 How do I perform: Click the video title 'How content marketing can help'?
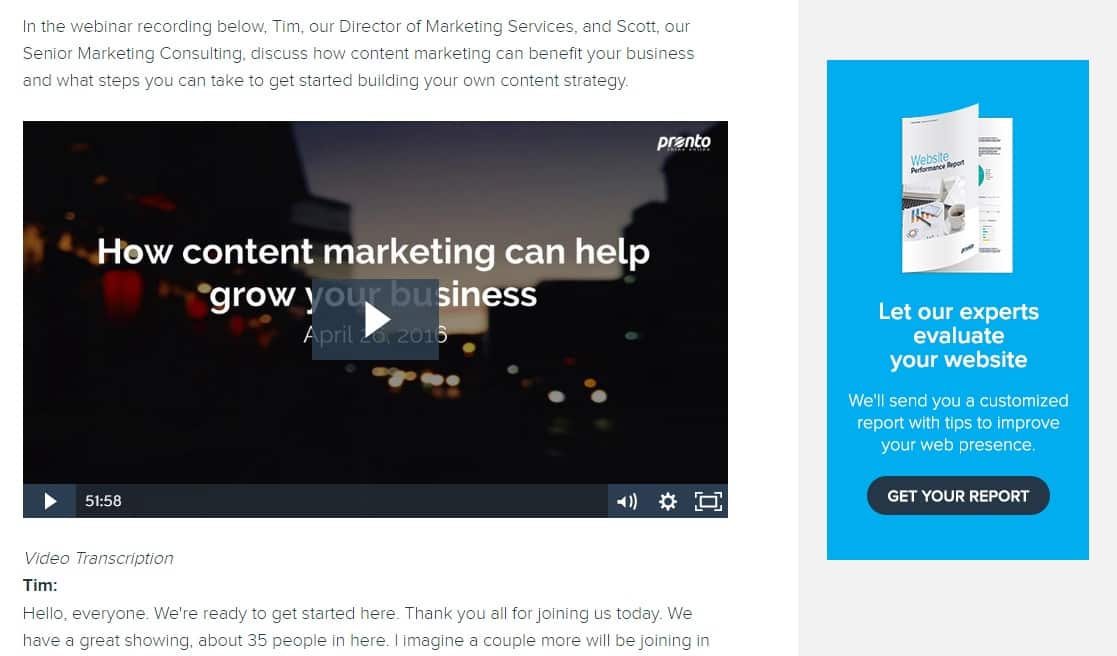pos(373,252)
